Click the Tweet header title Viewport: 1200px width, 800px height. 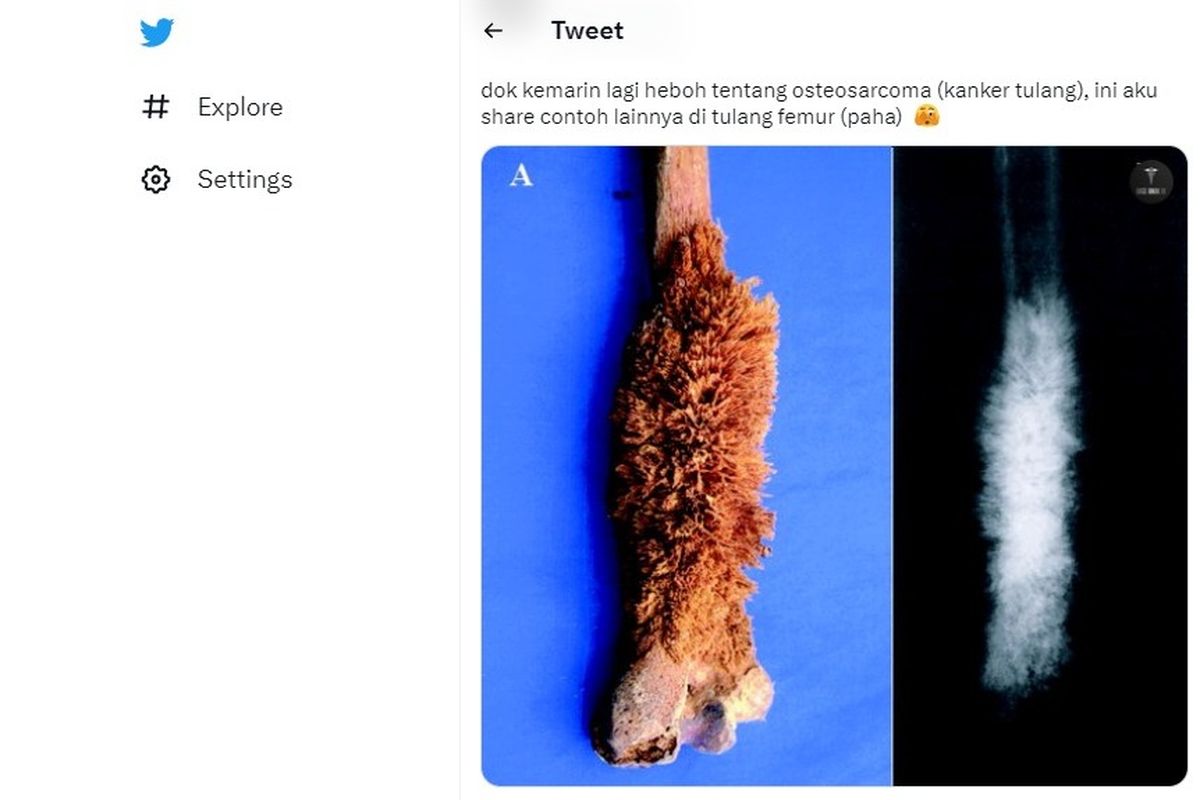(x=587, y=31)
